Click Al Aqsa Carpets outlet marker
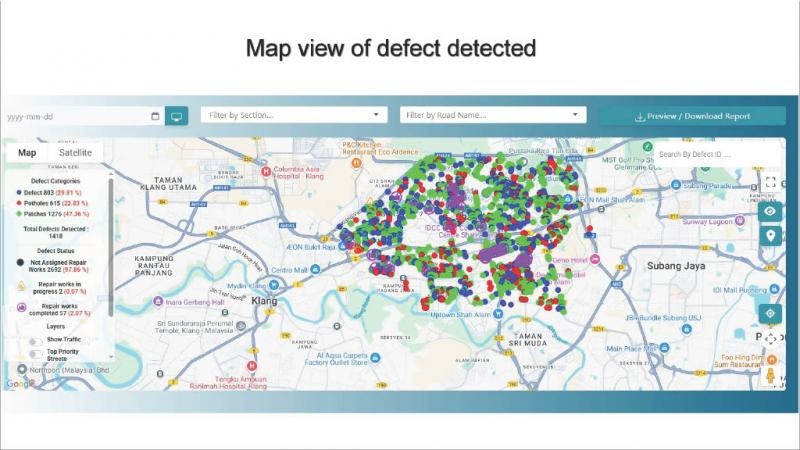Viewport: 800px width, 450px height. point(375,358)
